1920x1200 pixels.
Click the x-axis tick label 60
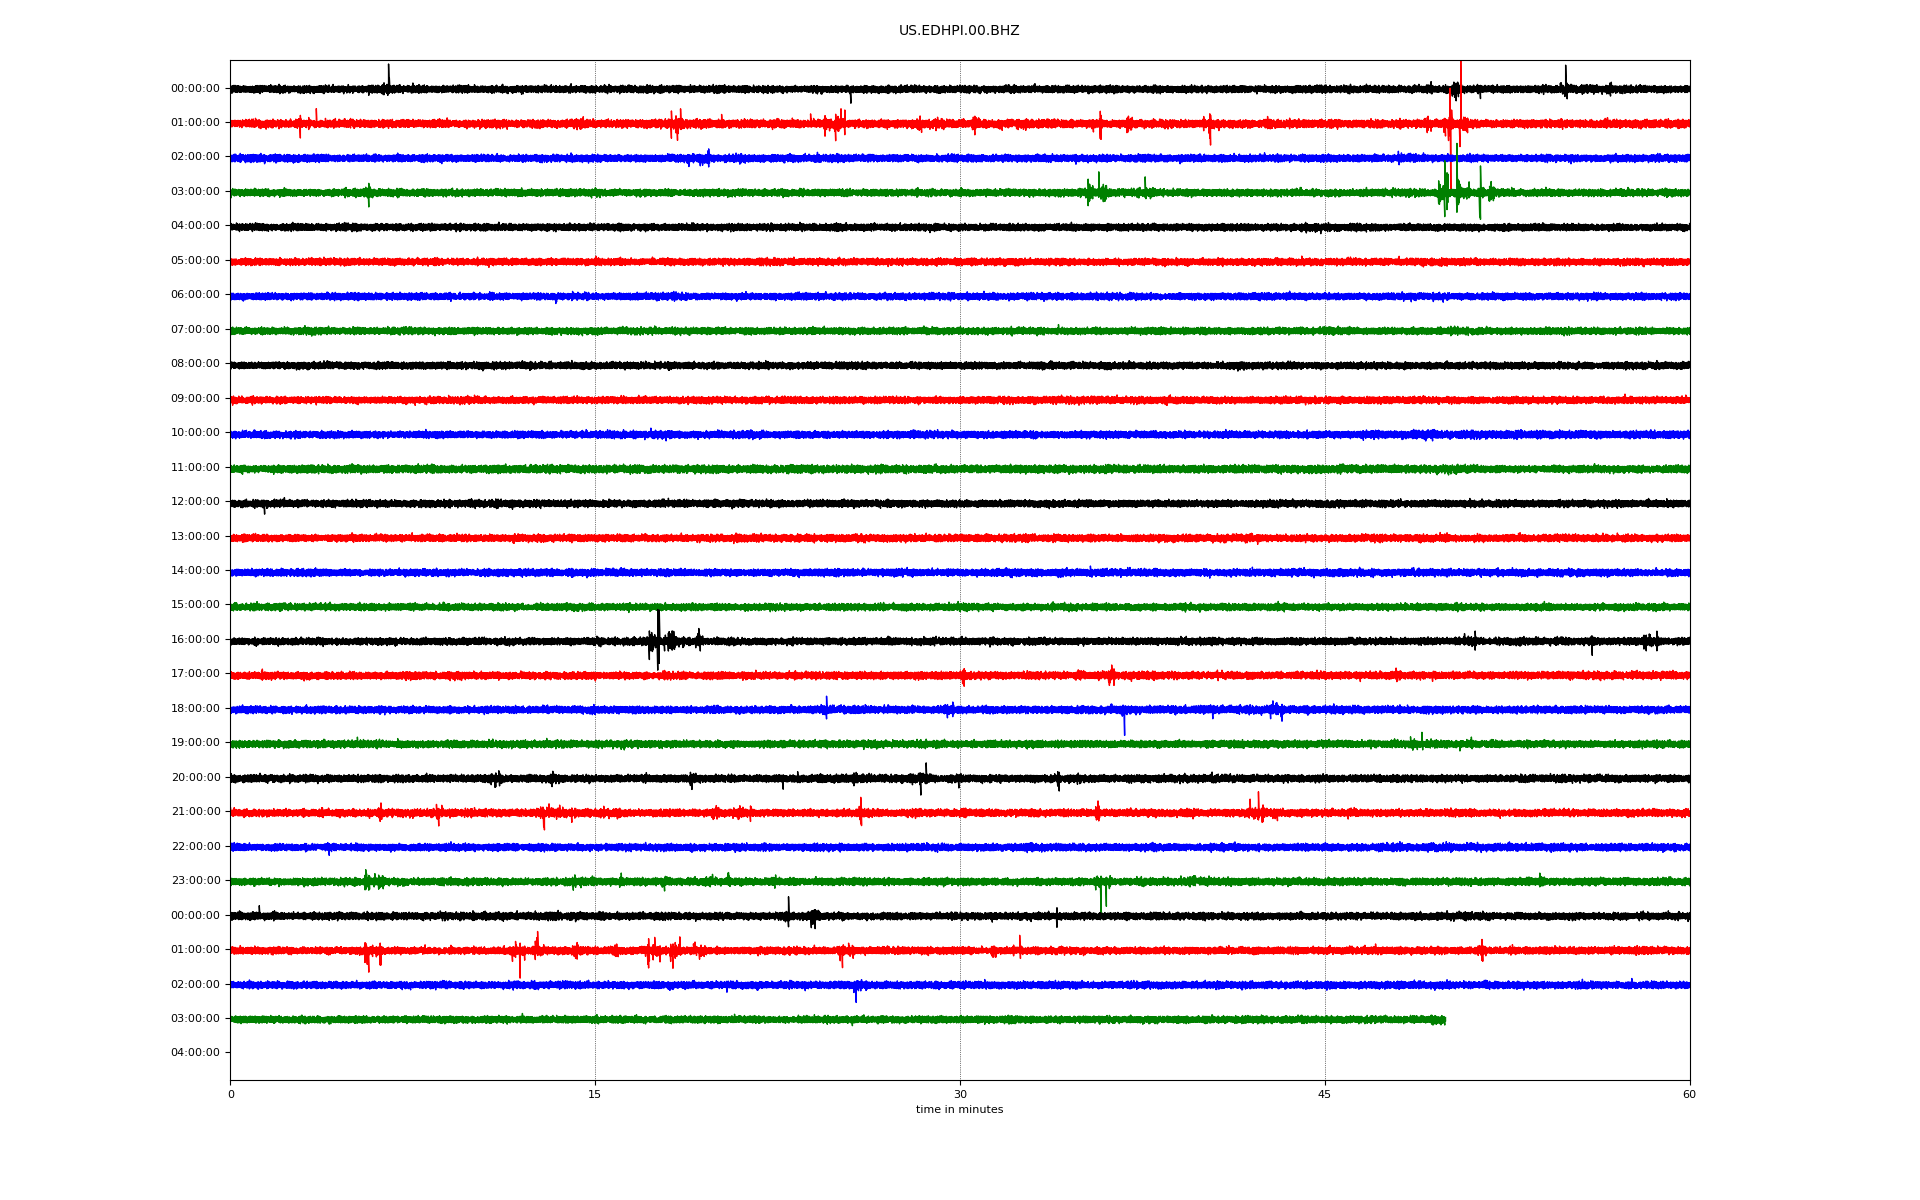[1688, 1094]
